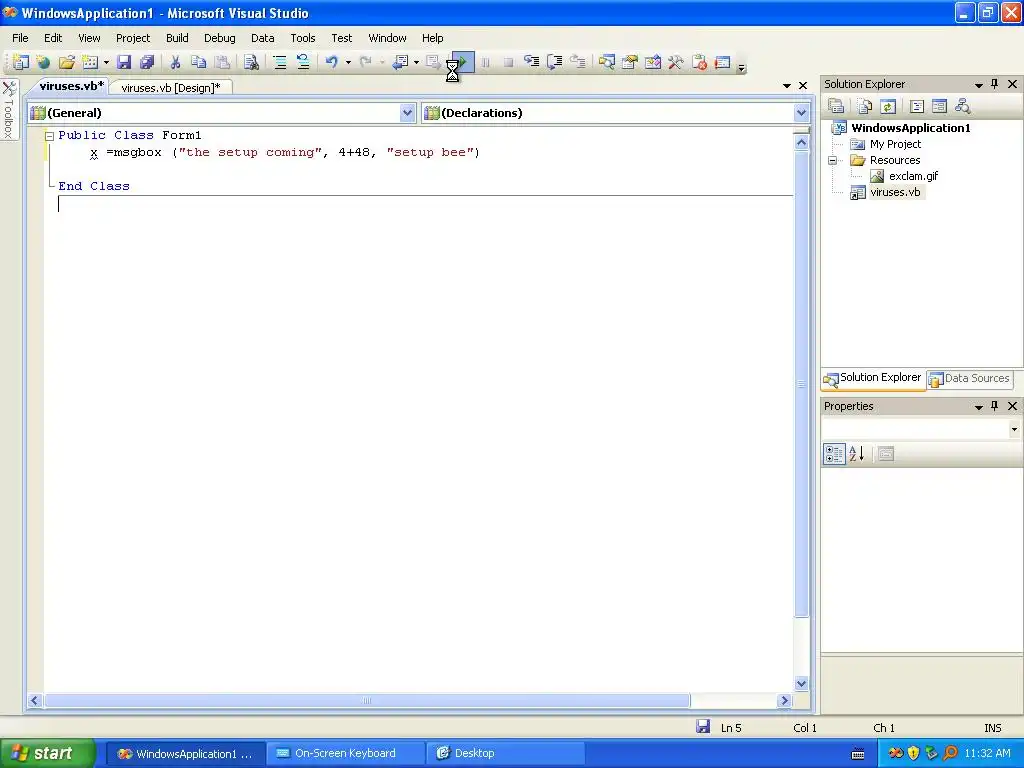Screen dimensions: 1024x768
Task: Click the Find in Files toolbar icon
Action: [251, 62]
